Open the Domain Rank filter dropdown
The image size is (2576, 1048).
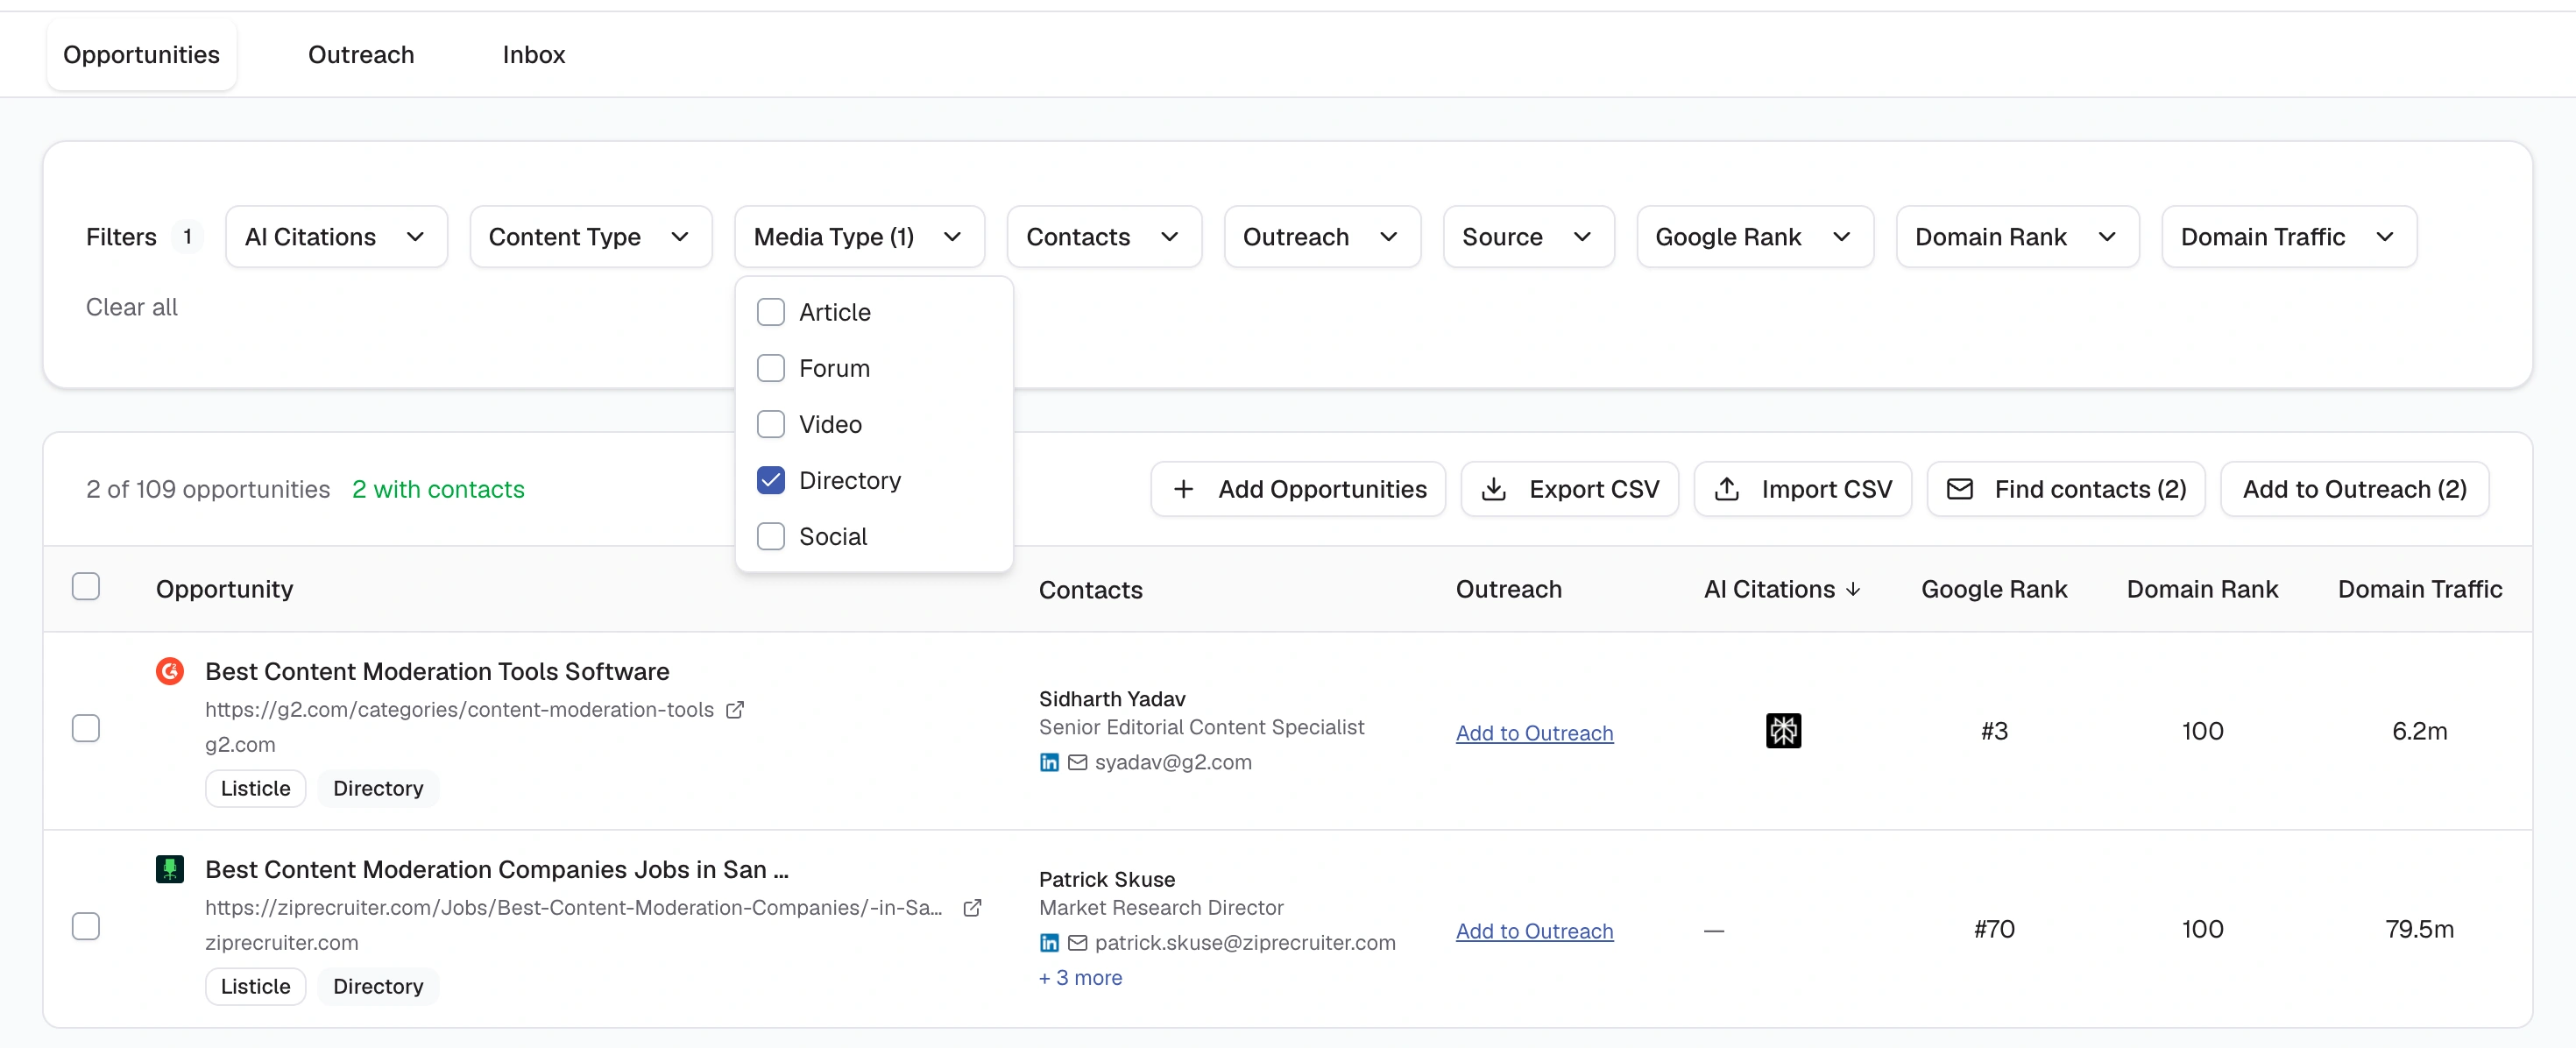2017,237
